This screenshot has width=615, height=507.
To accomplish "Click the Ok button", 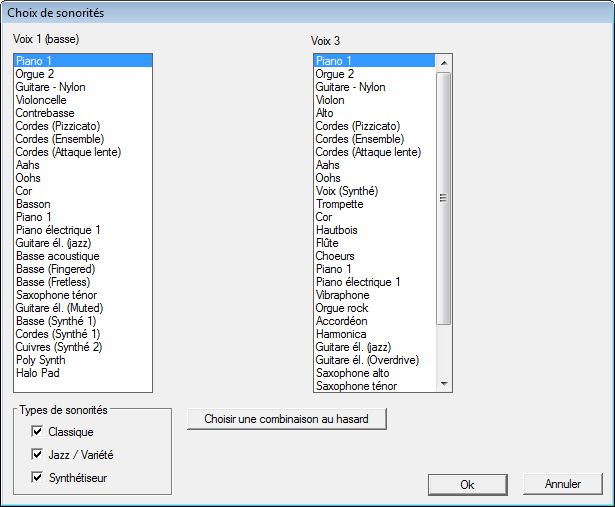I will click(x=468, y=485).
